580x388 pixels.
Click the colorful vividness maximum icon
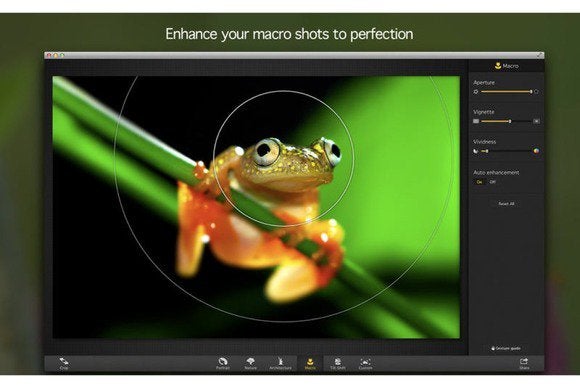pyautogui.click(x=536, y=151)
